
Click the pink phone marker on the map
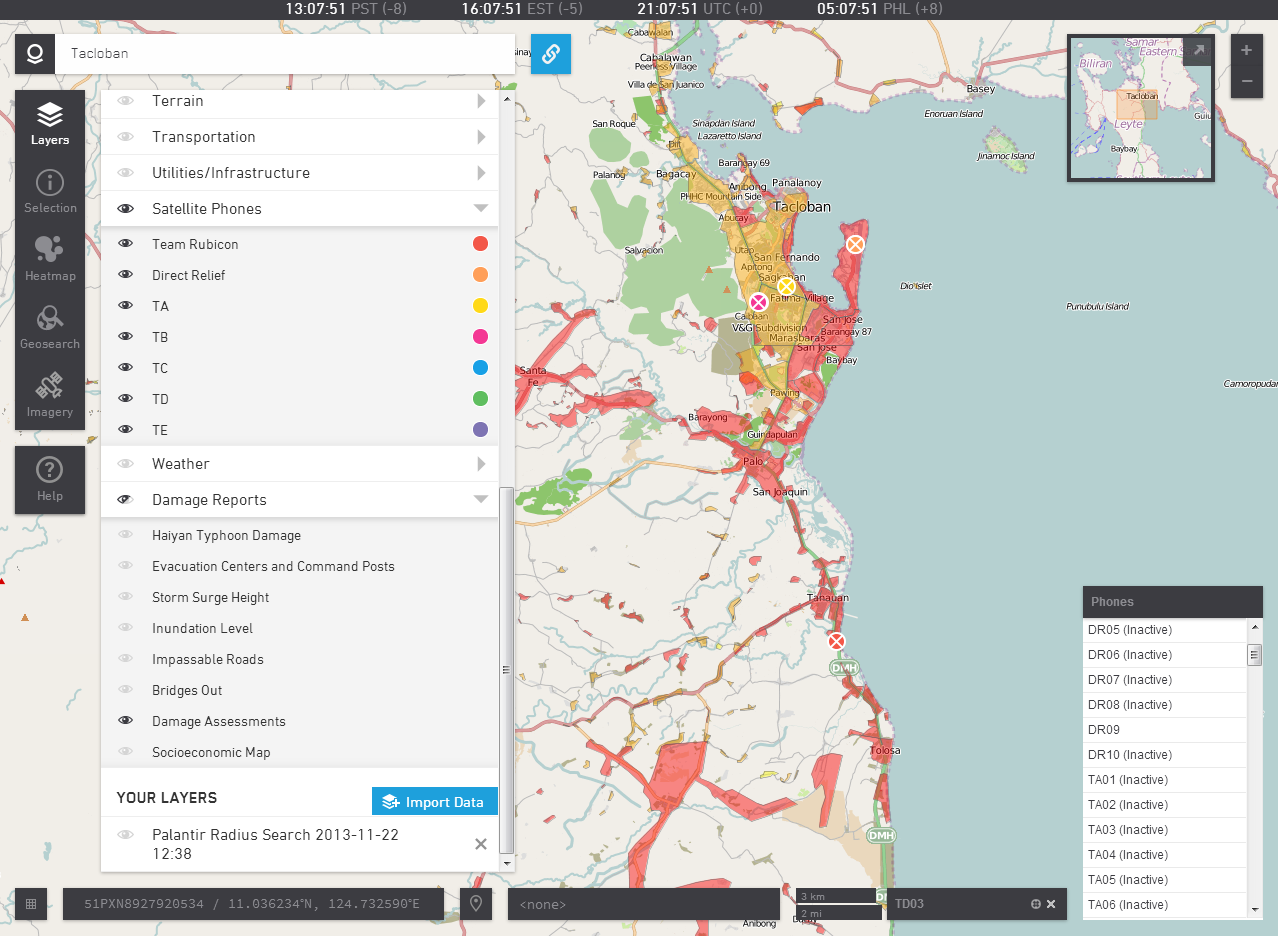pyautogui.click(x=759, y=302)
